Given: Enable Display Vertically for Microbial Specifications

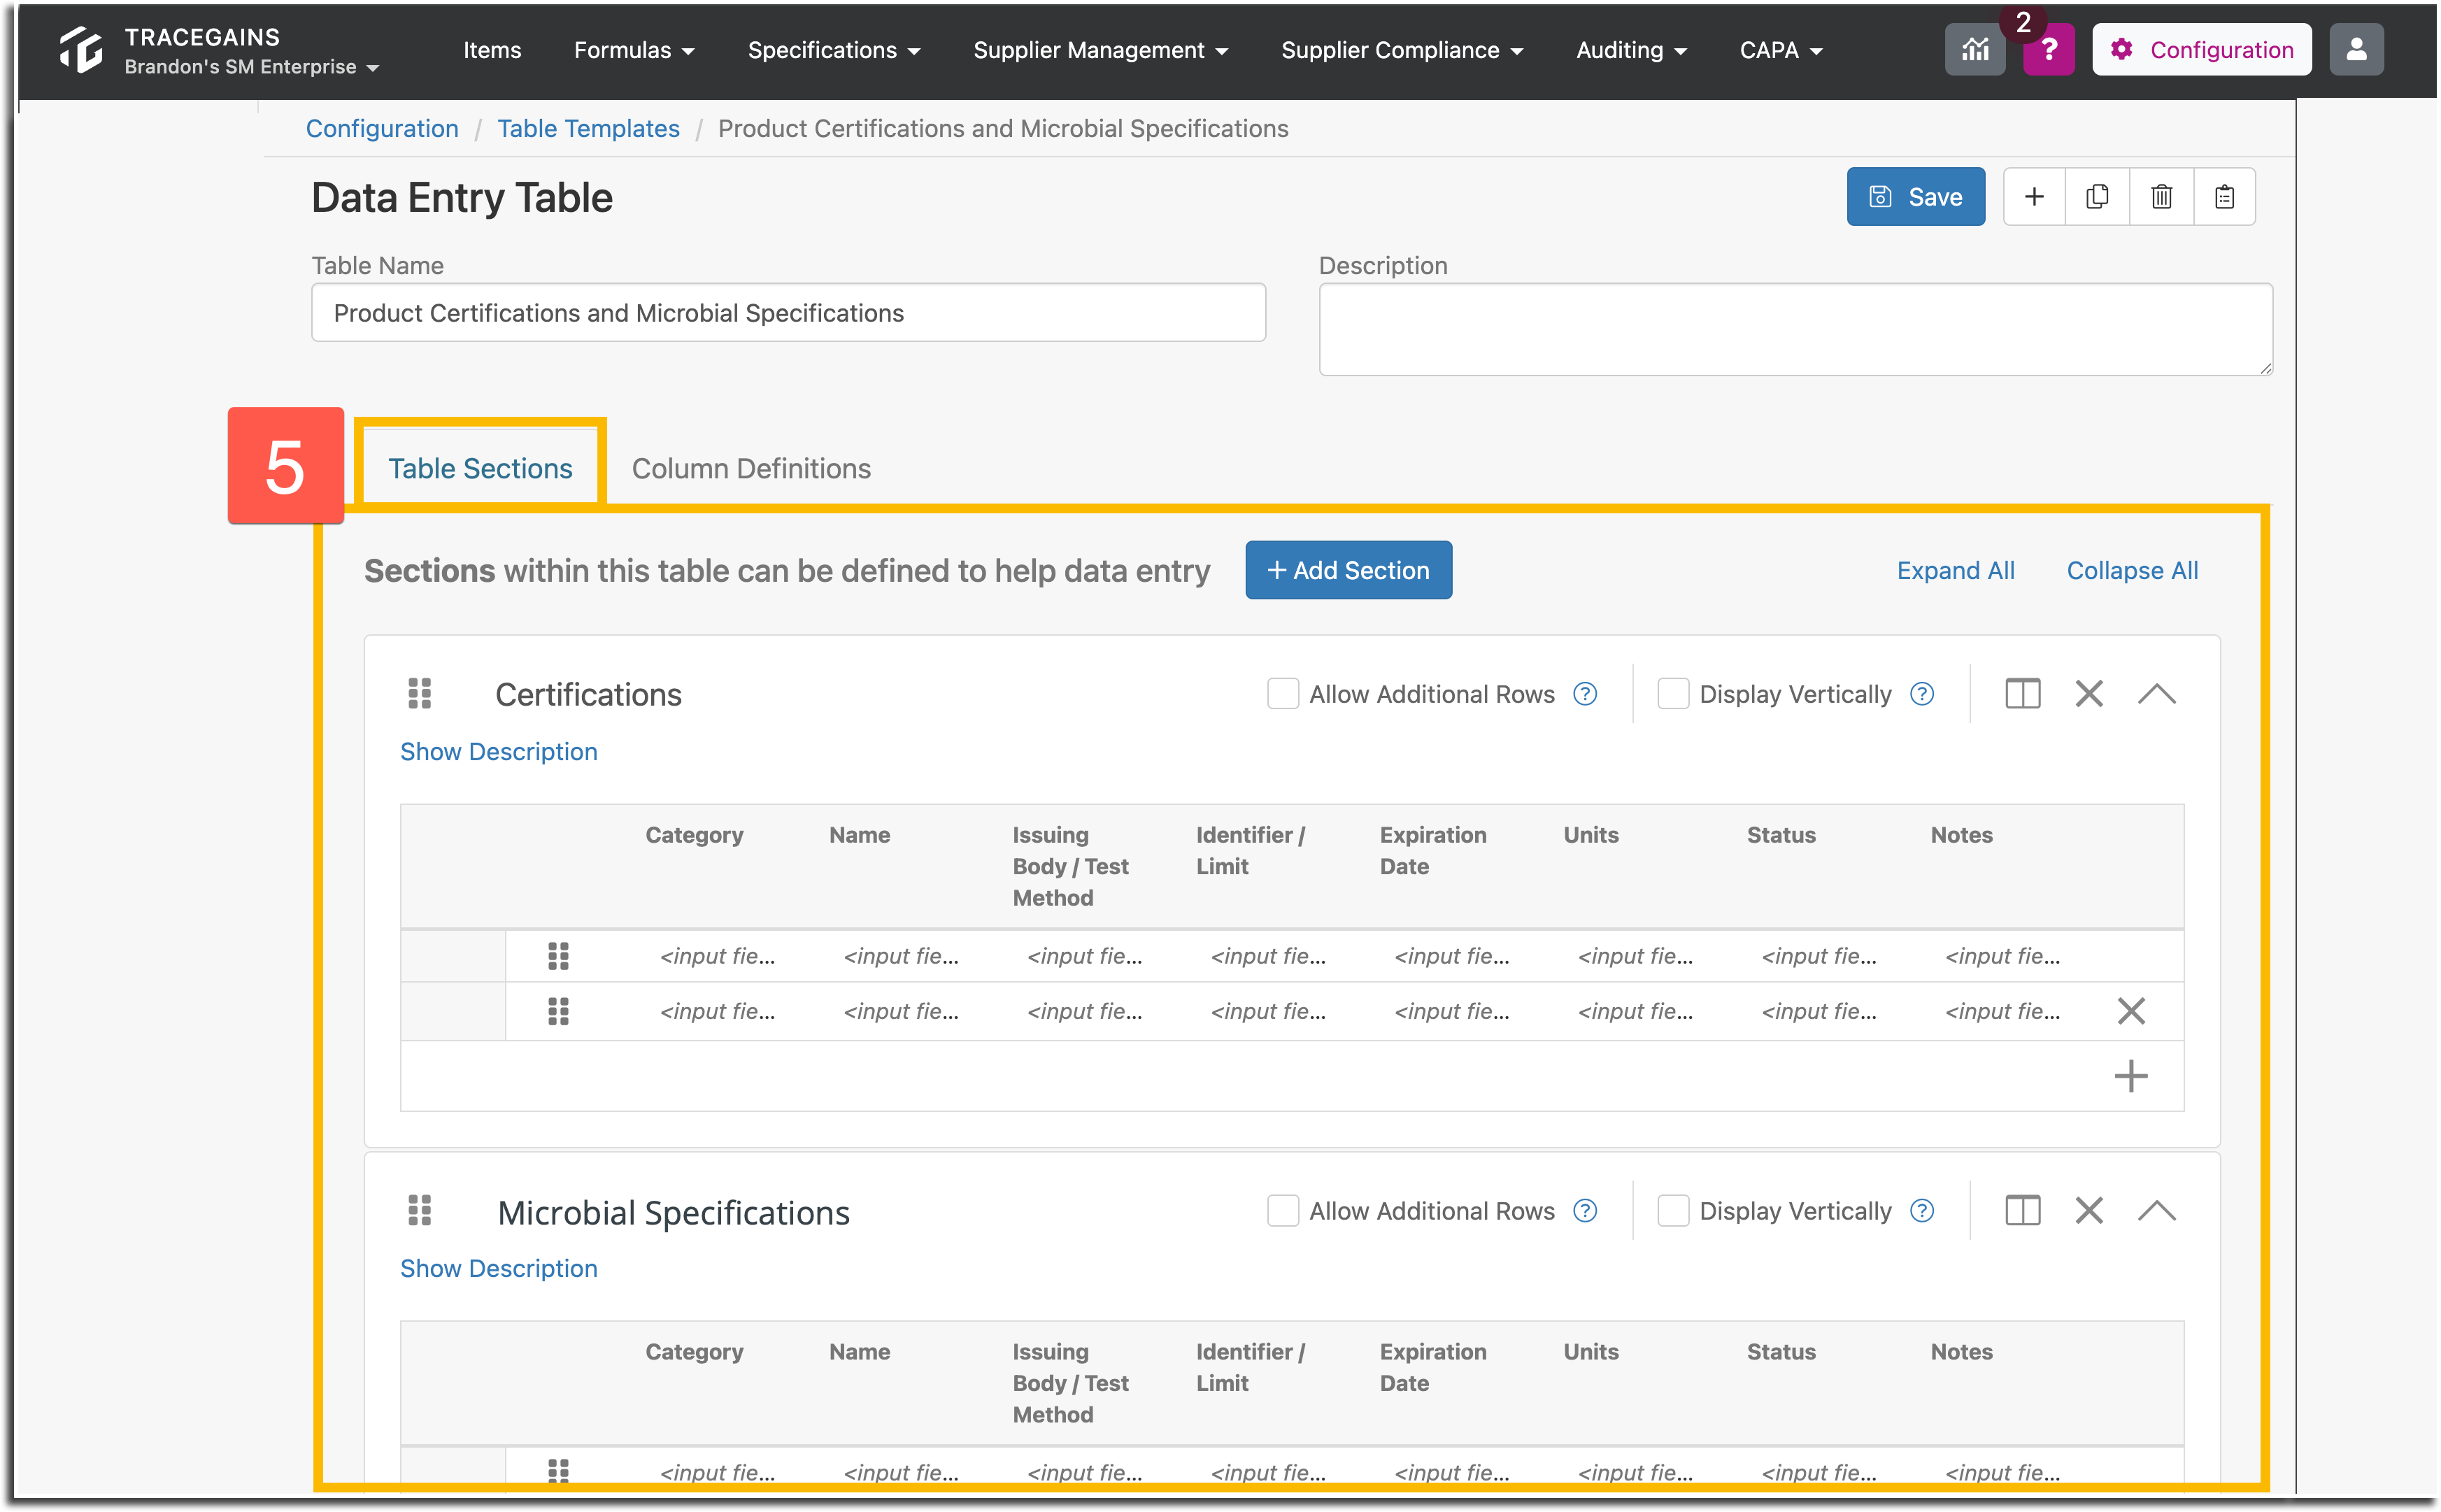Looking at the screenshot, I should pos(1673,1211).
